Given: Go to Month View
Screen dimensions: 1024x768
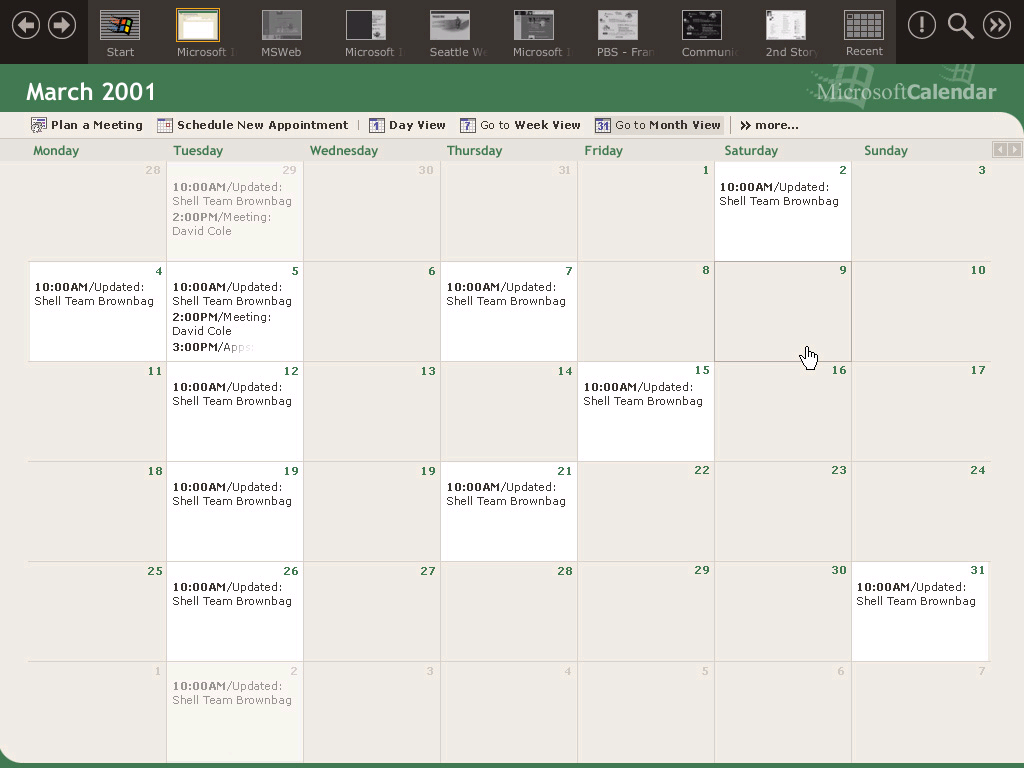Looking at the screenshot, I should pyautogui.click(x=658, y=125).
